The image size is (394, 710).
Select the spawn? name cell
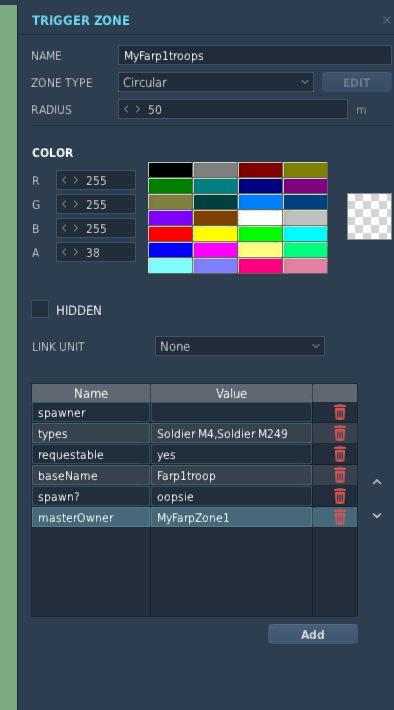pos(91,496)
